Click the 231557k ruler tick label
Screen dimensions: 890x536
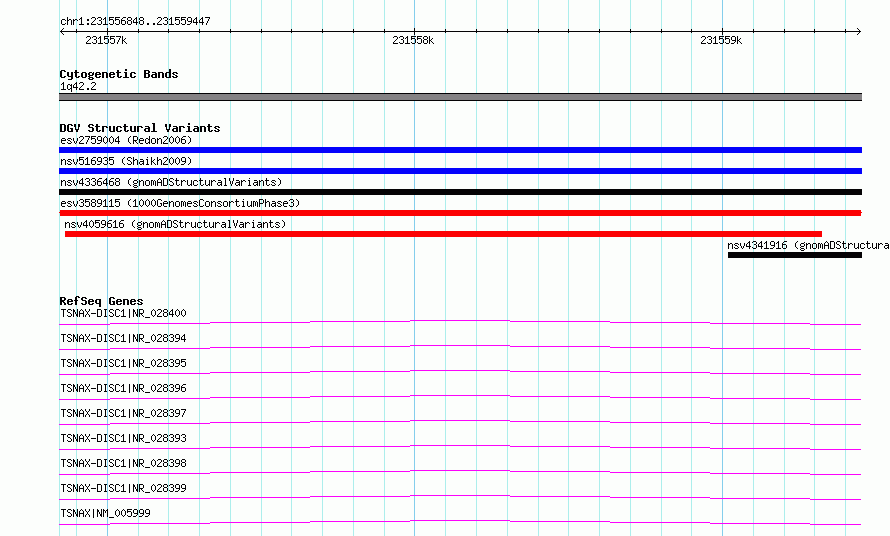pos(106,40)
